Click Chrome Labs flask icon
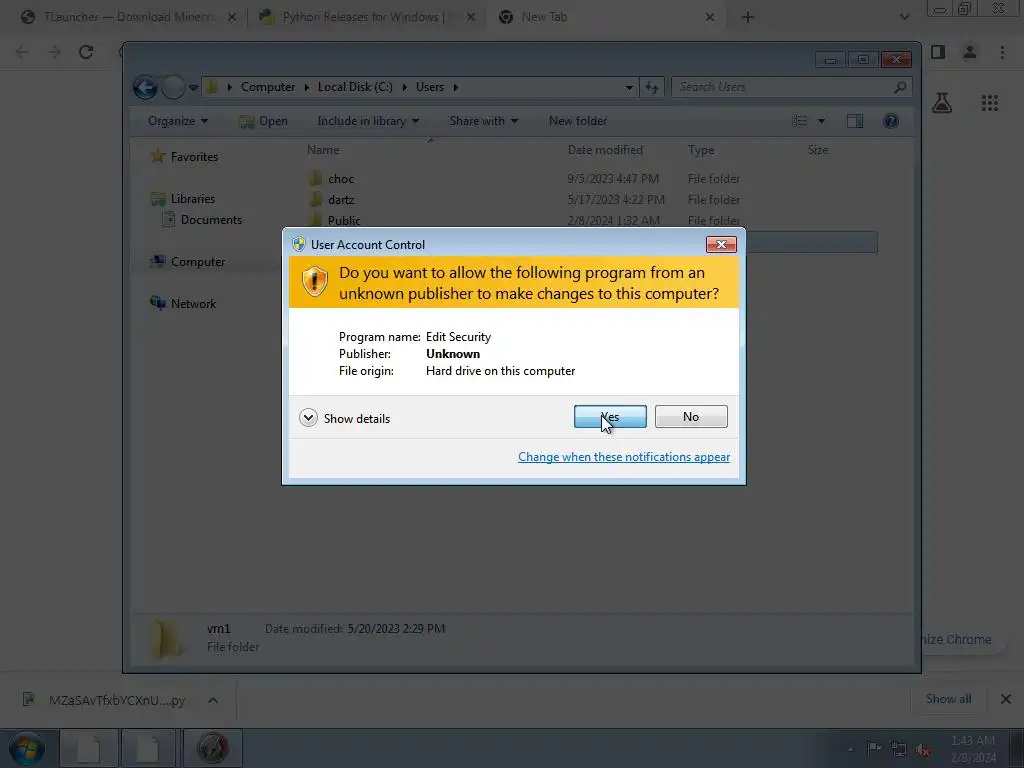This screenshot has width=1024, height=768. point(942,103)
